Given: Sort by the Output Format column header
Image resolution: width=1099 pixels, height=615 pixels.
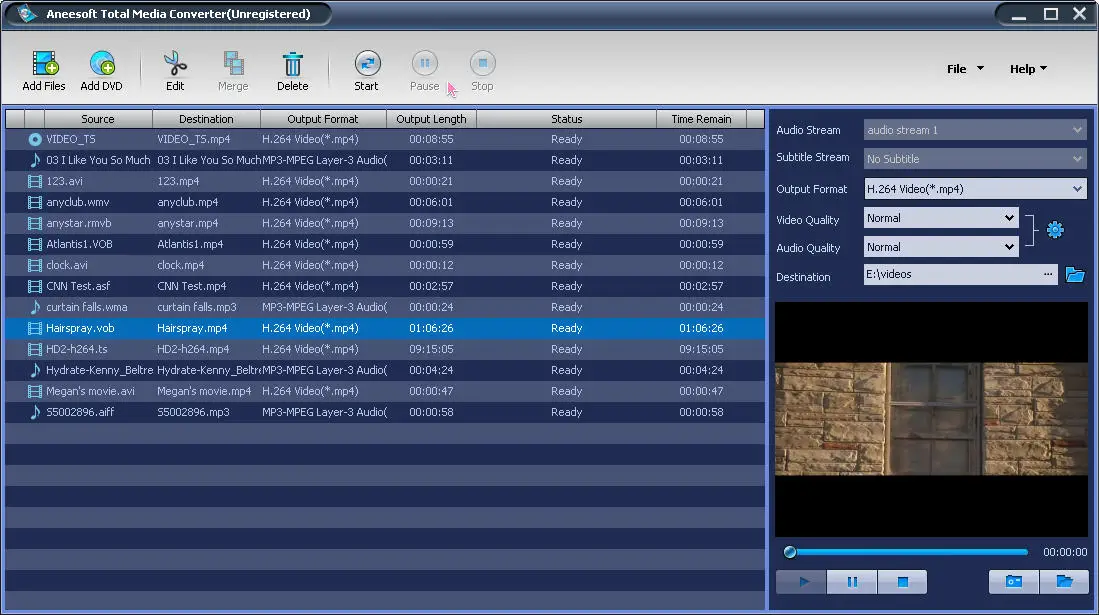Looking at the screenshot, I should pos(323,119).
